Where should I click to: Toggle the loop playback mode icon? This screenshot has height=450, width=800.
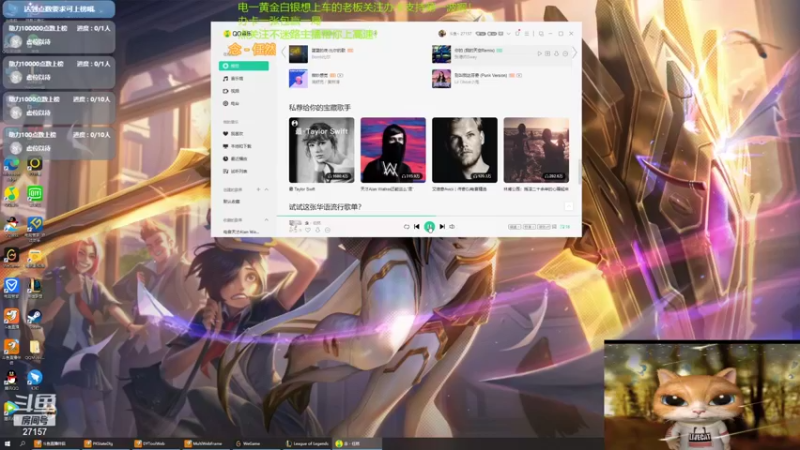[406, 227]
